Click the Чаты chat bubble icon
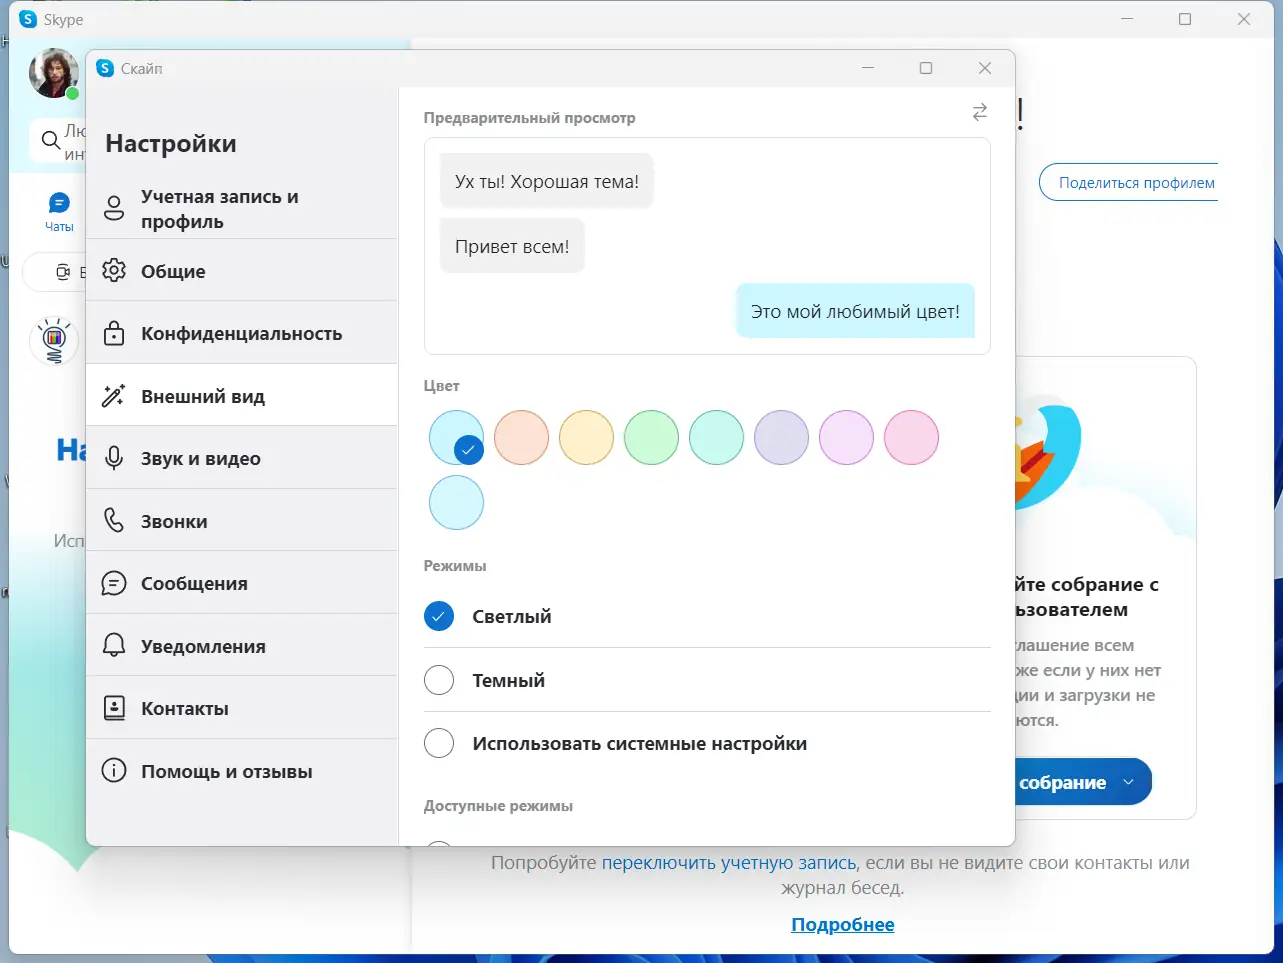 (x=59, y=204)
